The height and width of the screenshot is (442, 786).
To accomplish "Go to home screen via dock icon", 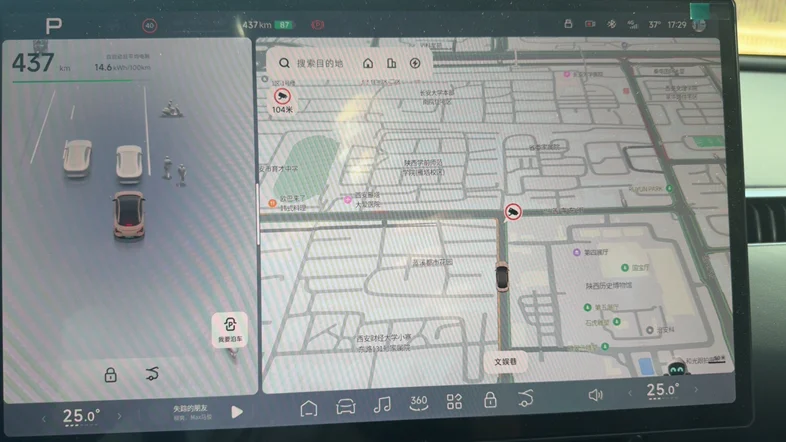I will point(309,408).
